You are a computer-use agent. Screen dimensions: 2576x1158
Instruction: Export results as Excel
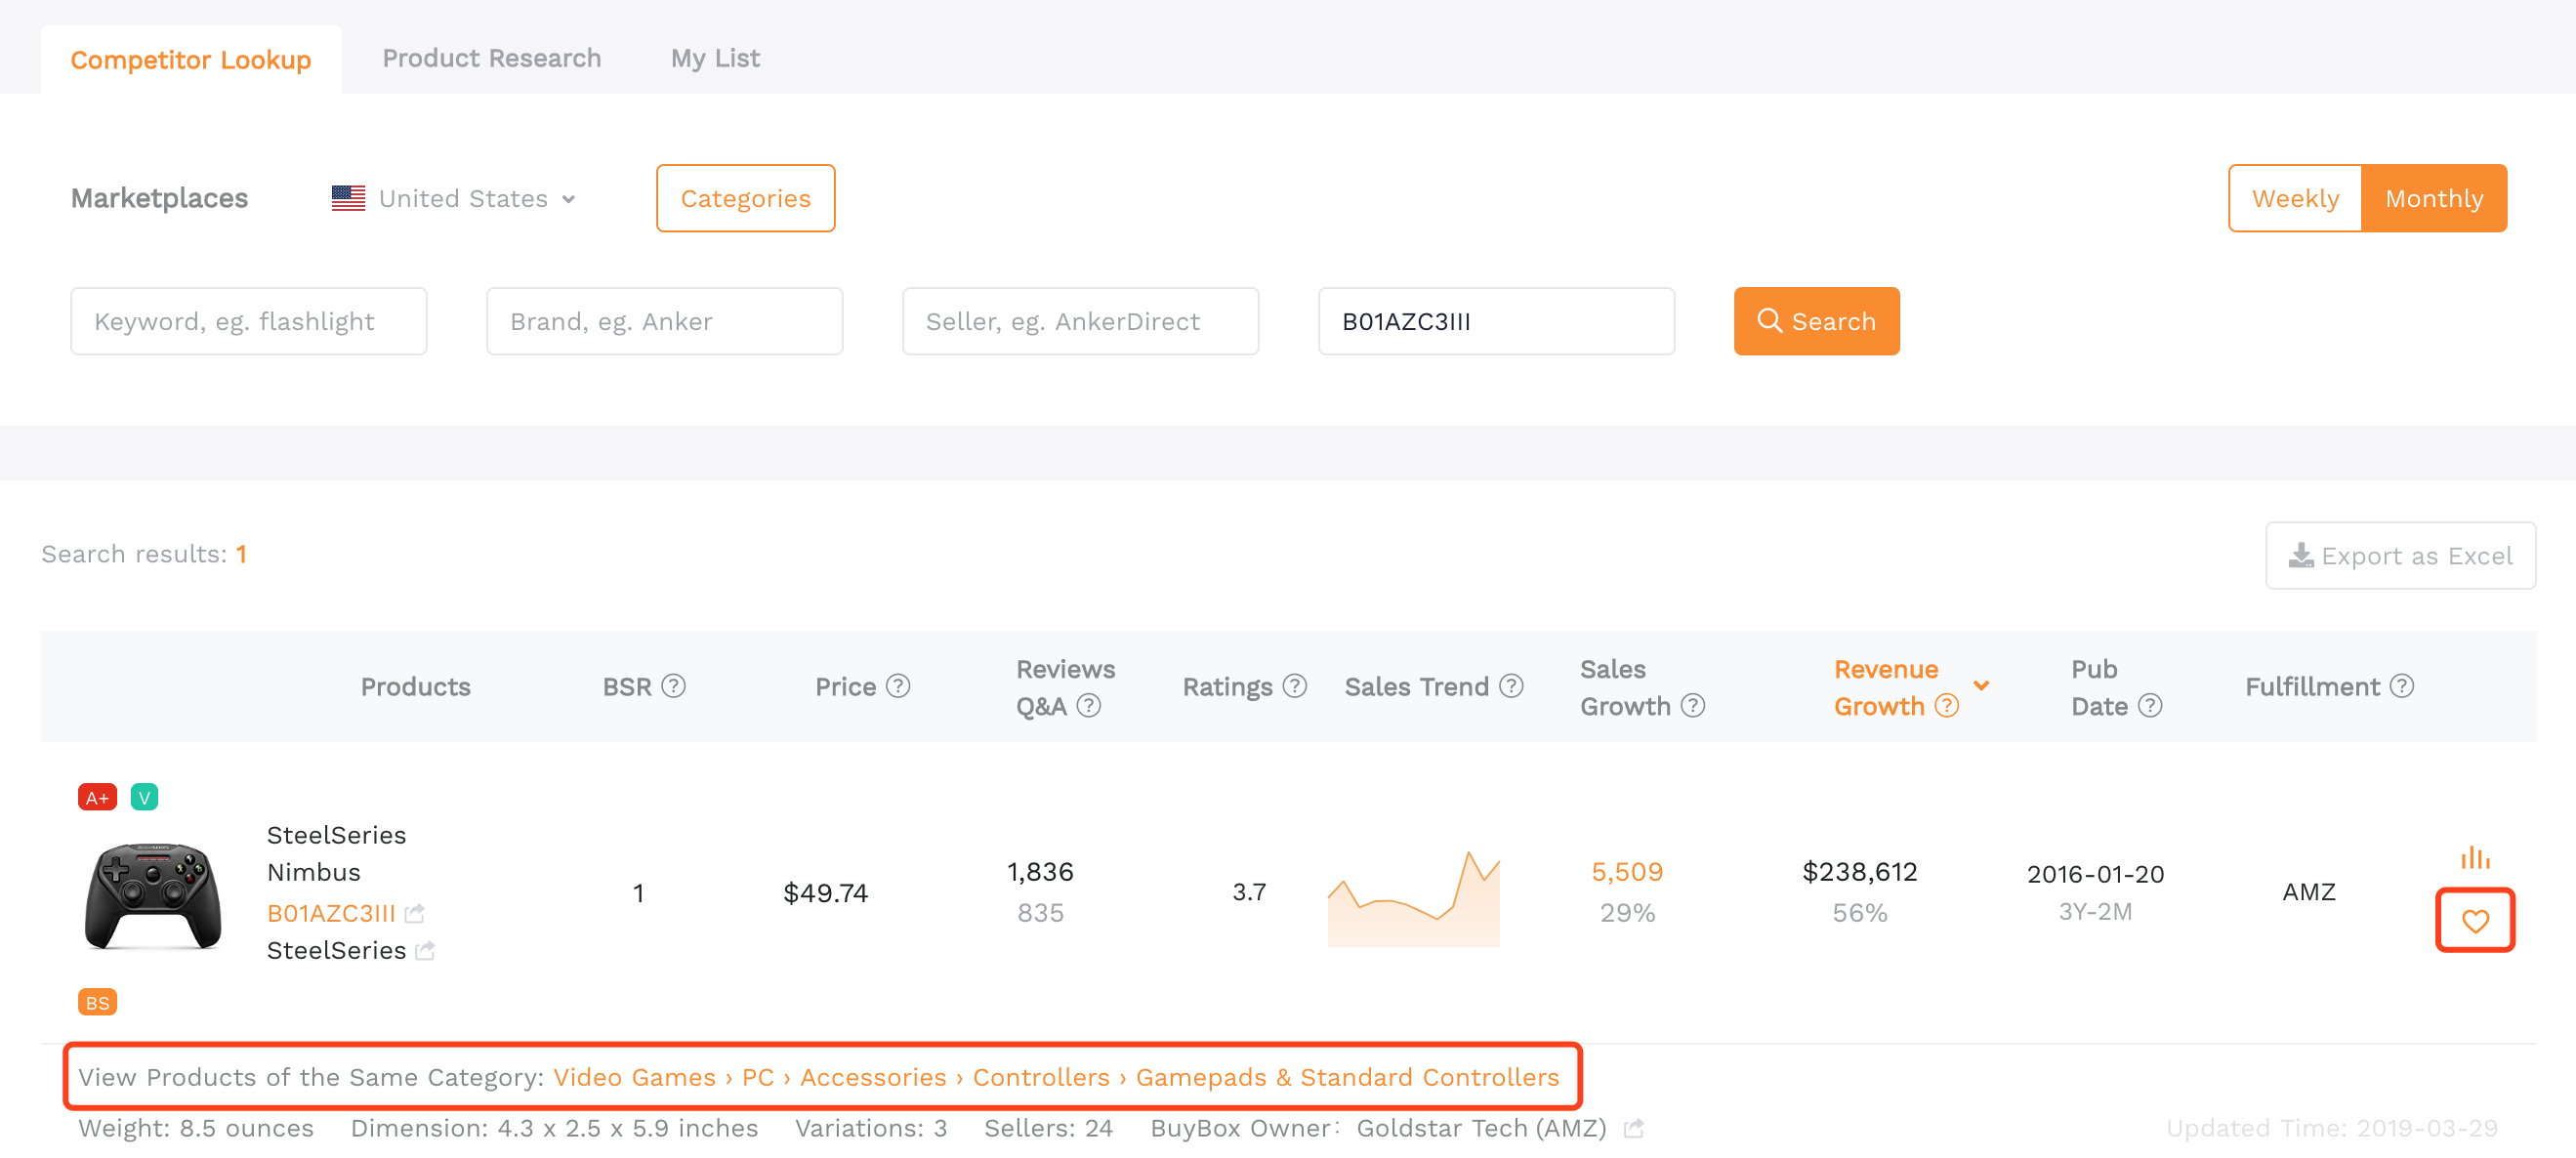tap(2400, 555)
